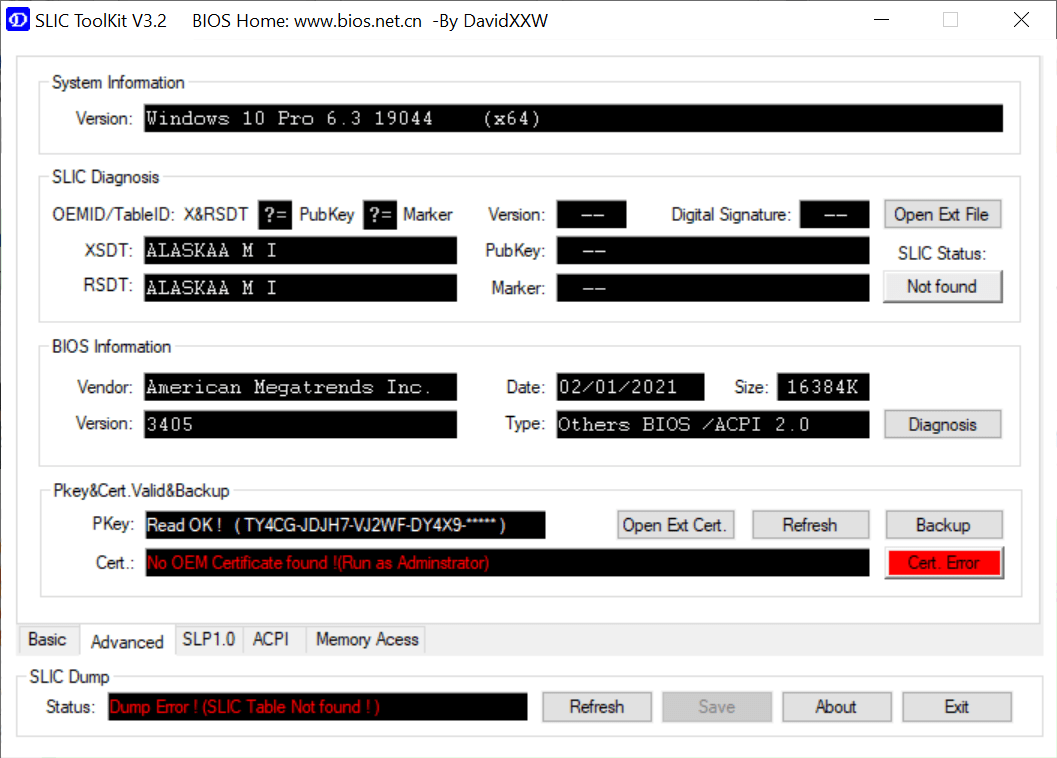1057x758 pixels.
Task: Click the XSDT value field
Action: (x=300, y=250)
